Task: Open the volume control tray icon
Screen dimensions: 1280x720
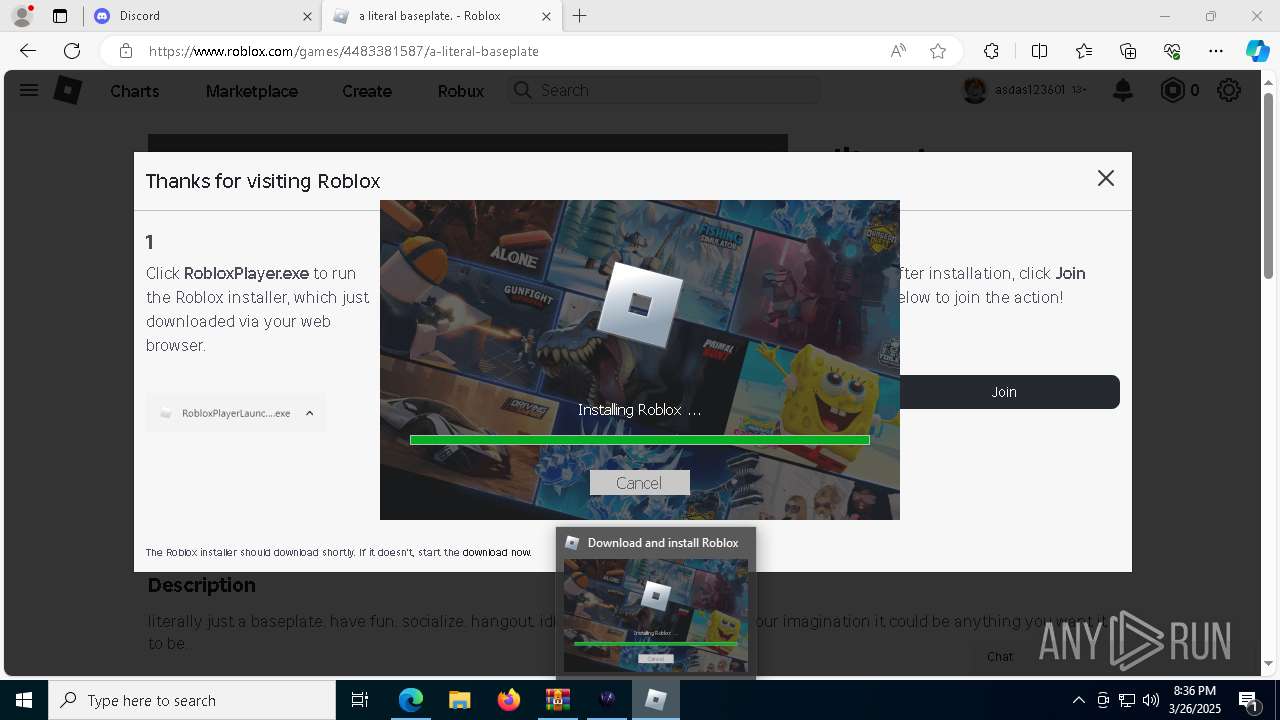Action: 1151,700
